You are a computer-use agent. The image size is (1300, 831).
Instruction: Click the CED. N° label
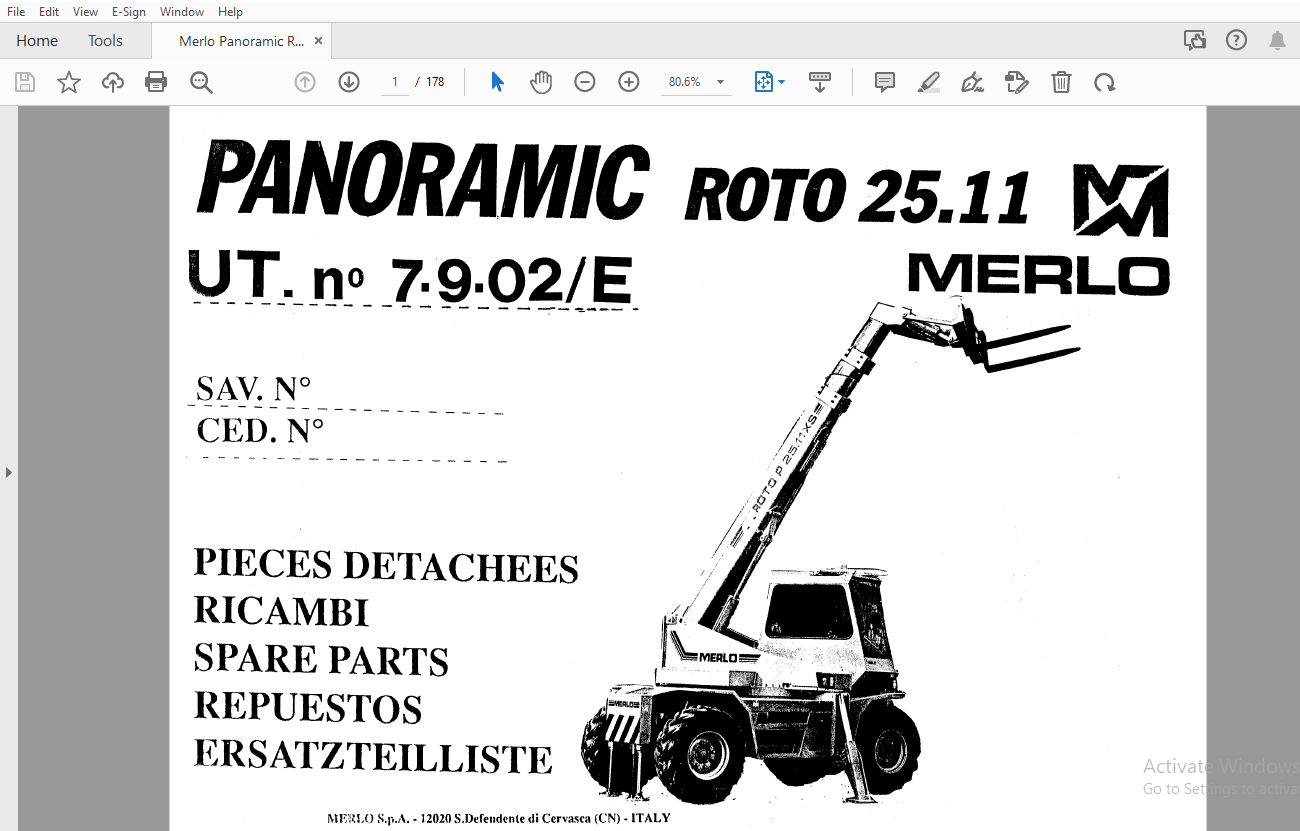click(260, 431)
